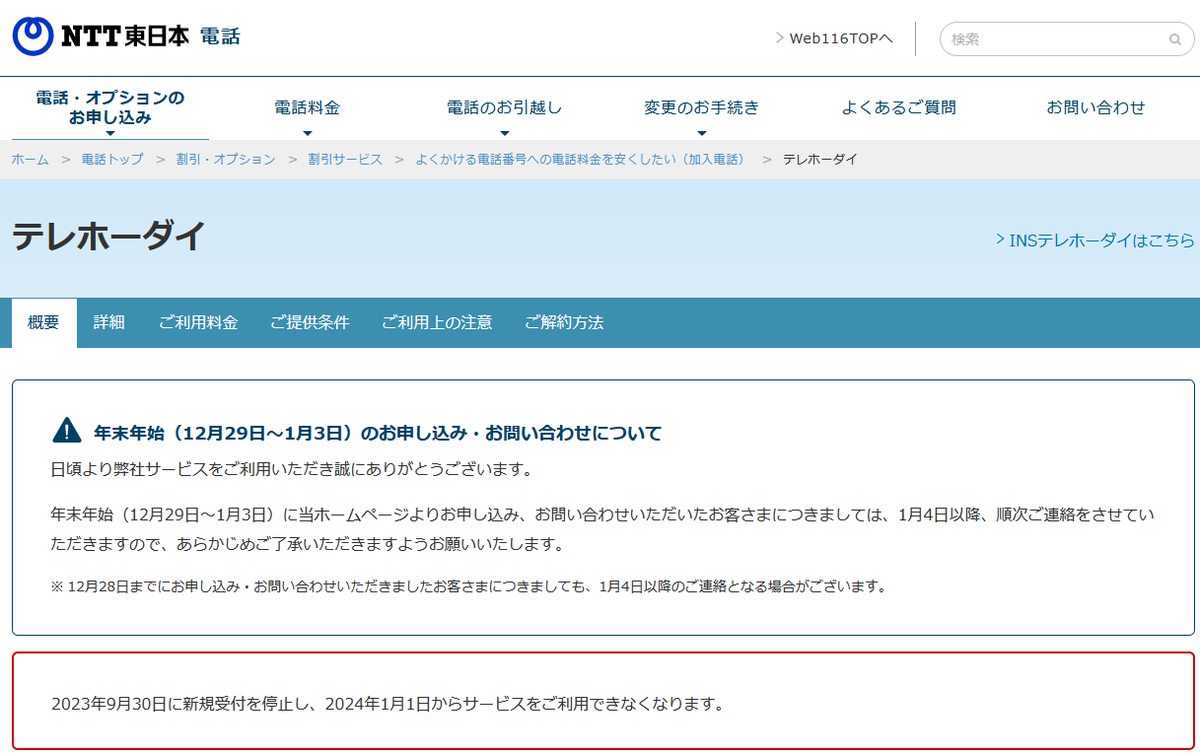Expand 電話・オプションのお申し込み menu
Screen dimensions: 1200x754
(x=110, y=108)
